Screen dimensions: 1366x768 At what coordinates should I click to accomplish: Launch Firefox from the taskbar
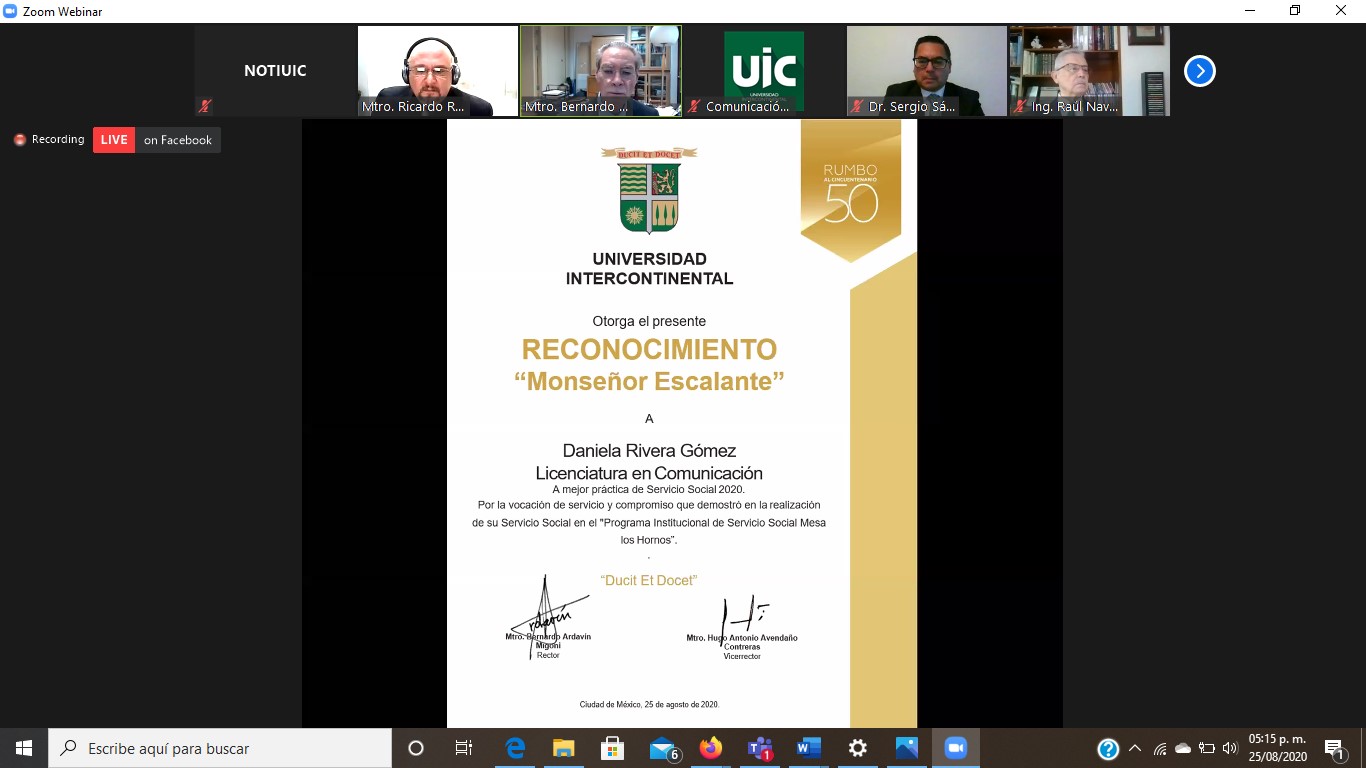pos(711,748)
